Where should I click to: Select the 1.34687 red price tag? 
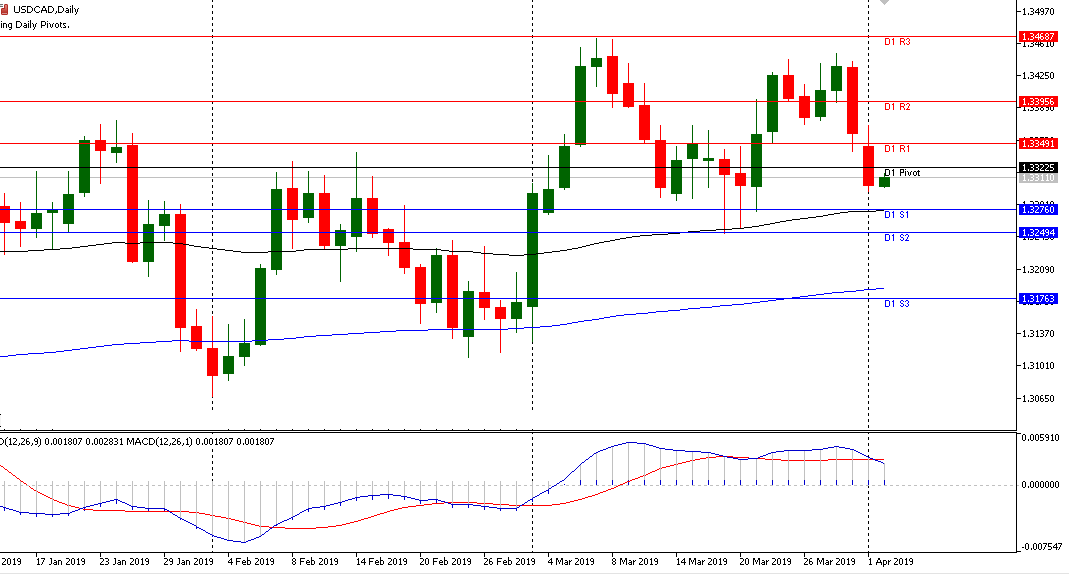click(1039, 37)
